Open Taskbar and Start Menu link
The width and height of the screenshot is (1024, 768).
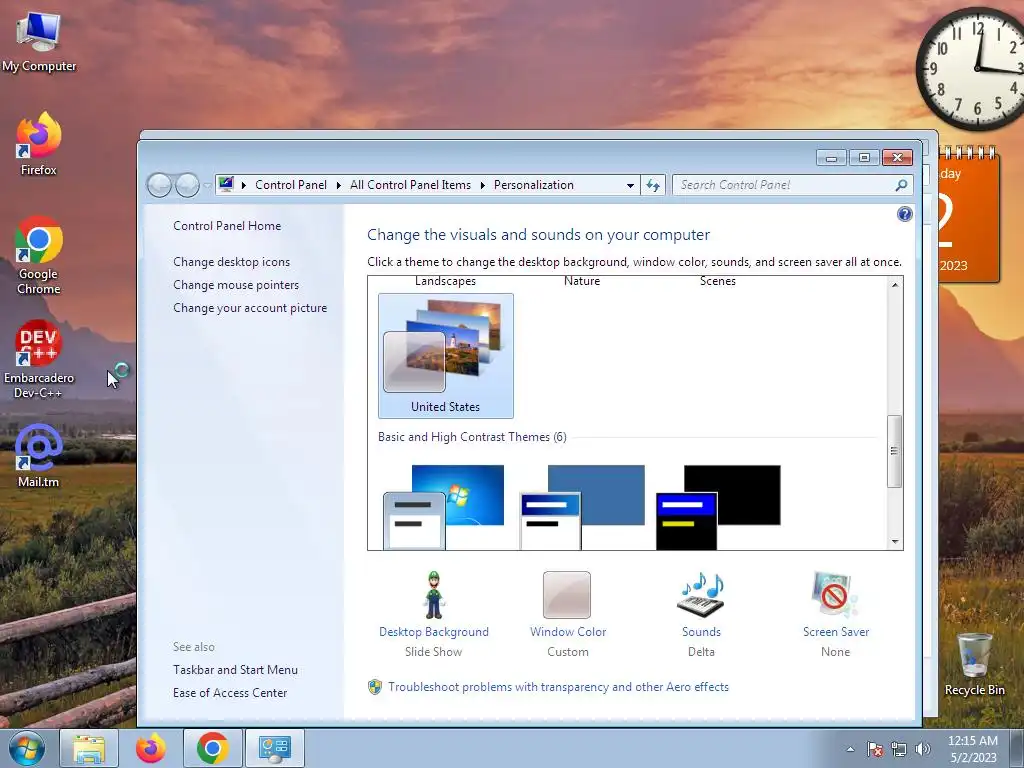click(235, 670)
